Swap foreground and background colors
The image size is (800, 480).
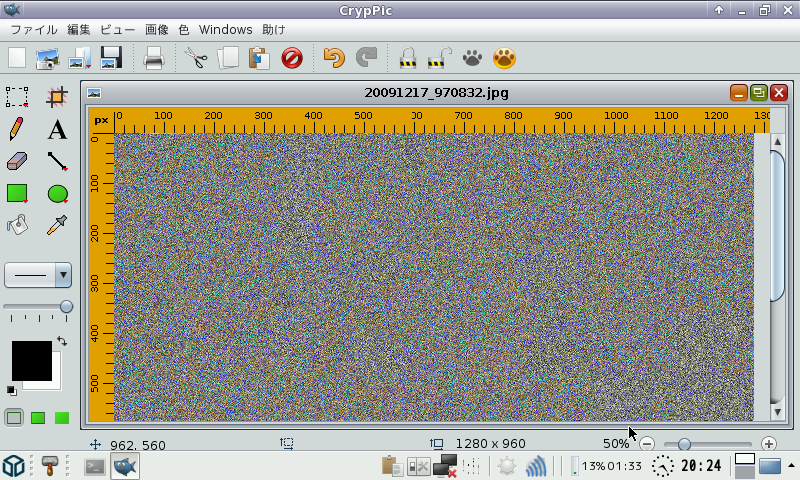[x=61, y=342]
